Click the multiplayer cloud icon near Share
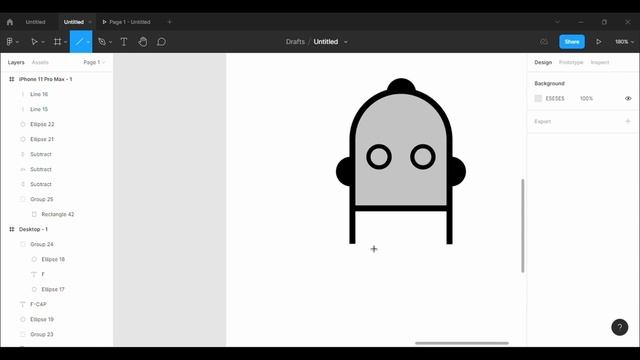The width and height of the screenshot is (640, 360). (x=544, y=42)
